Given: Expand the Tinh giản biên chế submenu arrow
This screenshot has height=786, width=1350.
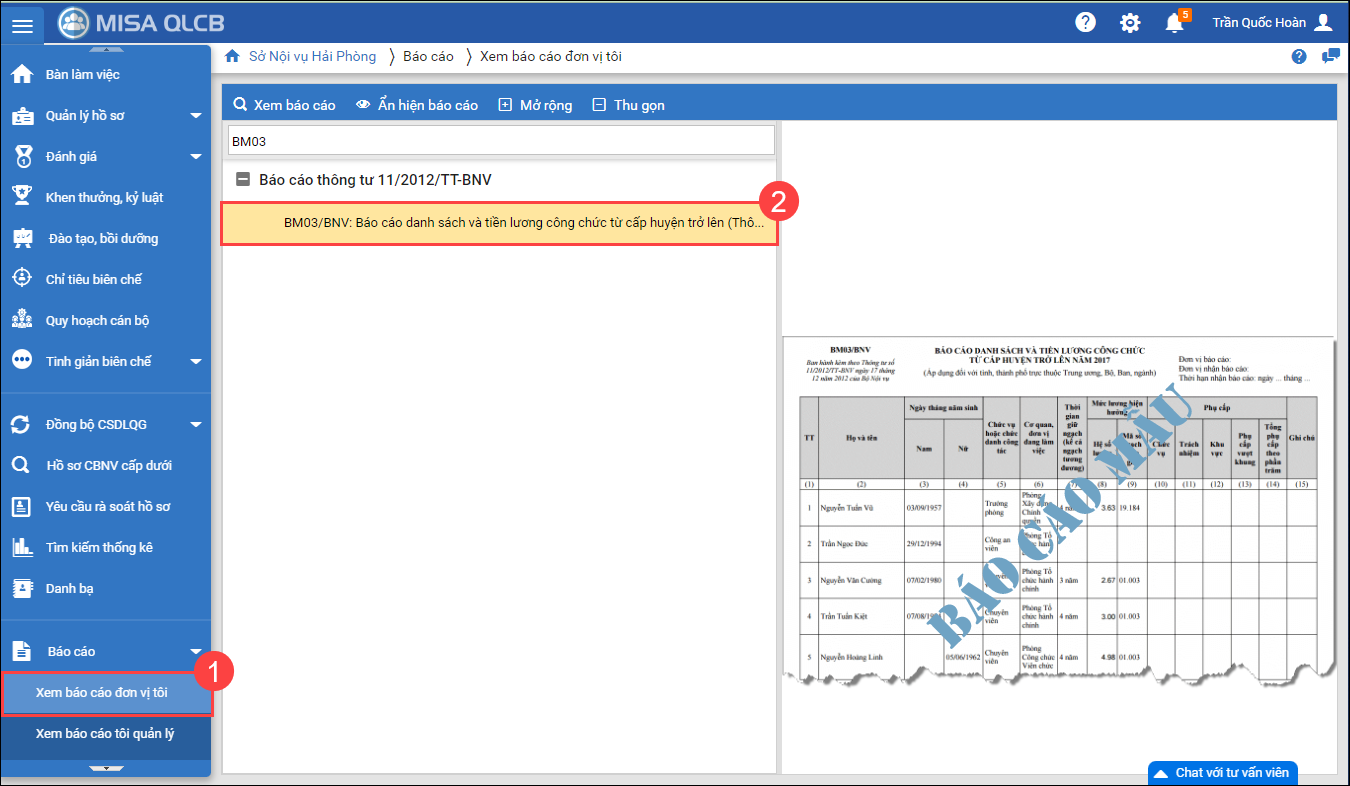Looking at the screenshot, I should 196,362.
